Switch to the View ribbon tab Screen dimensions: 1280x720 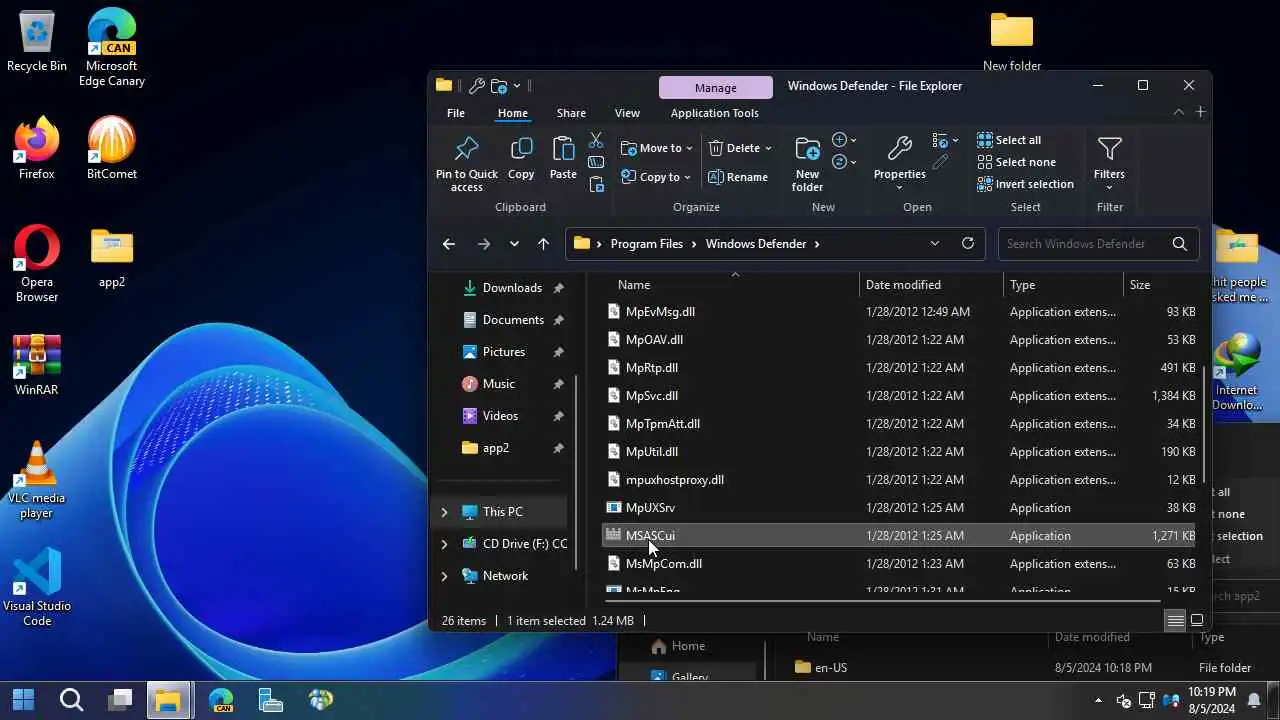point(627,113)
